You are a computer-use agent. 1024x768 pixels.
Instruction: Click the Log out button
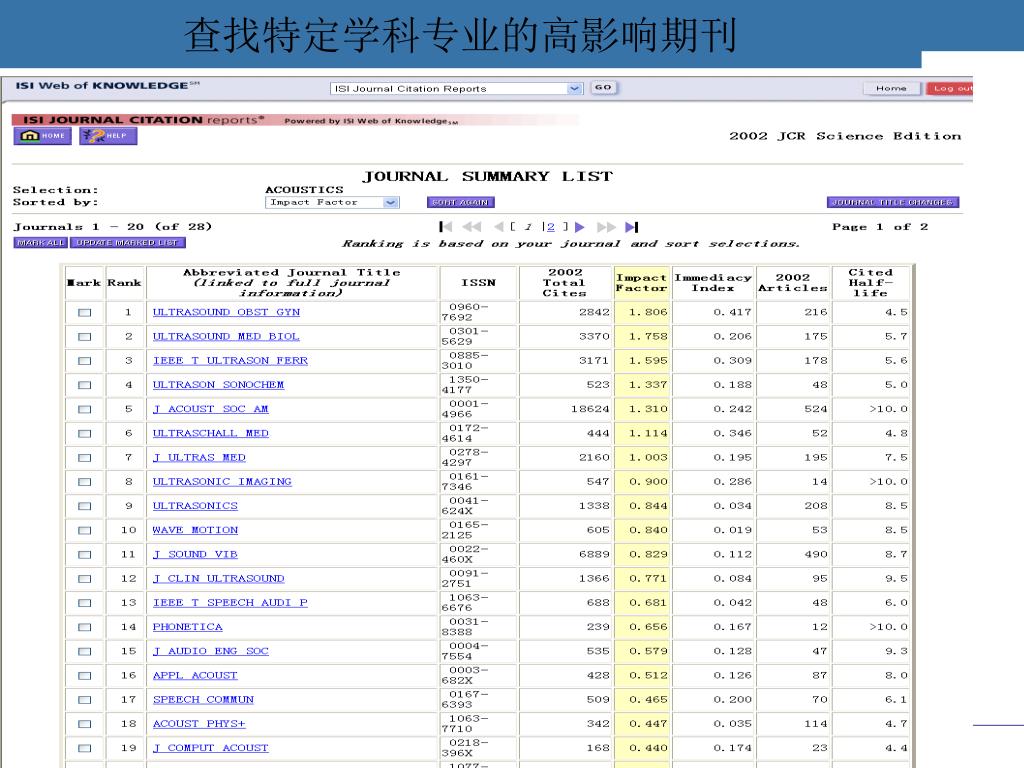[x=951, y=88]
